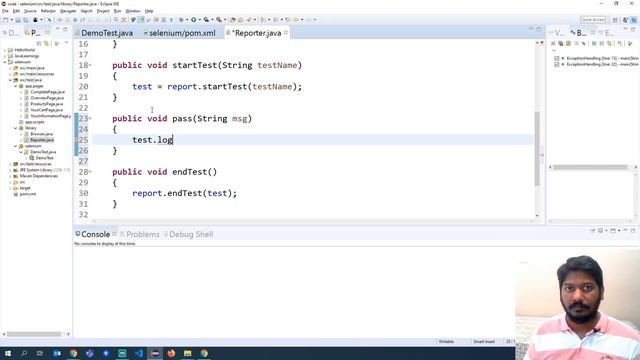Click in the code at line 30 report.endTest
Image resolution: width=640 pixels, height=360 pixels.
(184, 193)
